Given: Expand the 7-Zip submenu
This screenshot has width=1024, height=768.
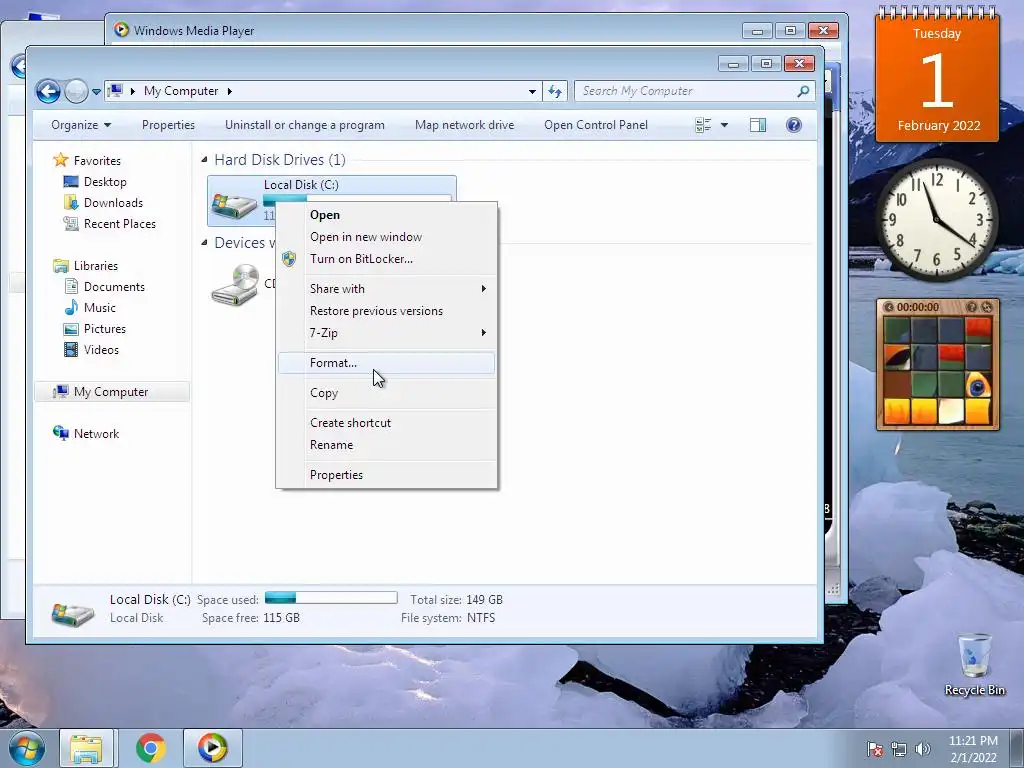Looking at the screenshot, I should coord(387,333).
